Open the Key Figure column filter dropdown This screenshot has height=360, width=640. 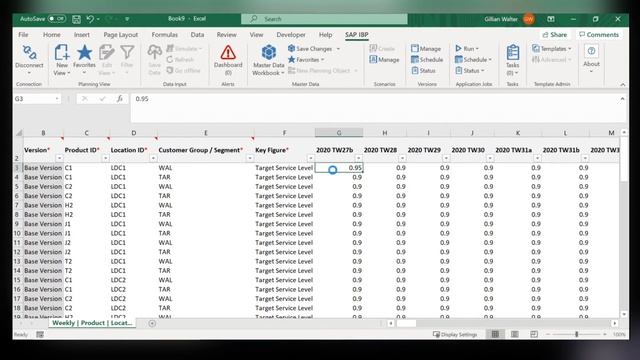point(311,158)
